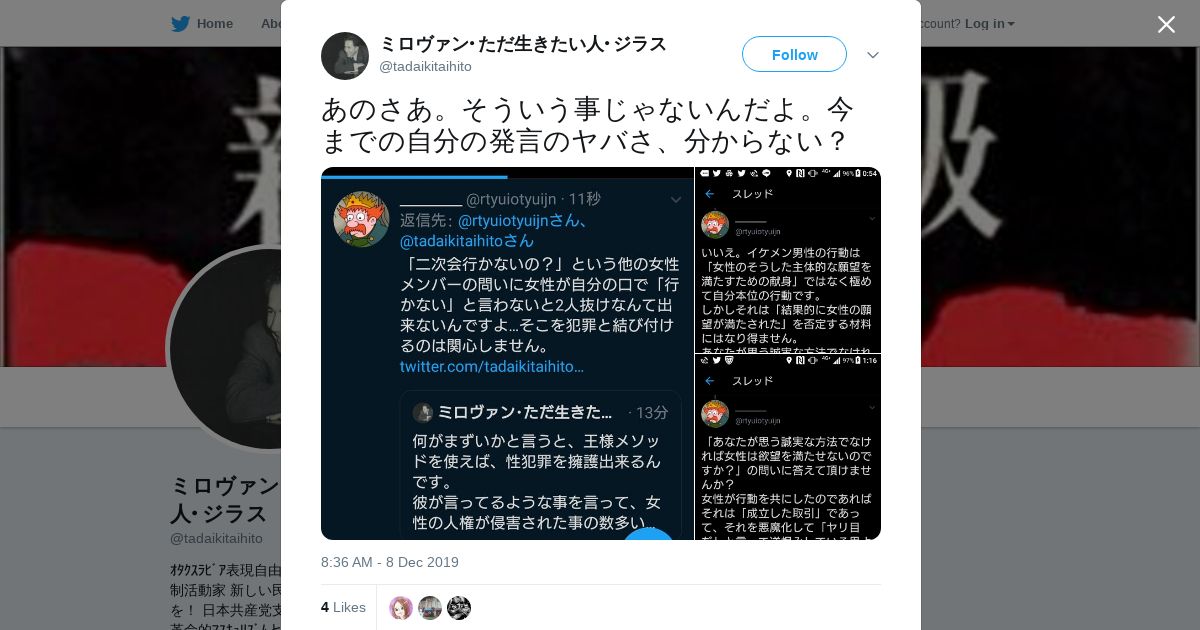Open the 4 Likes list

(343, 607)
